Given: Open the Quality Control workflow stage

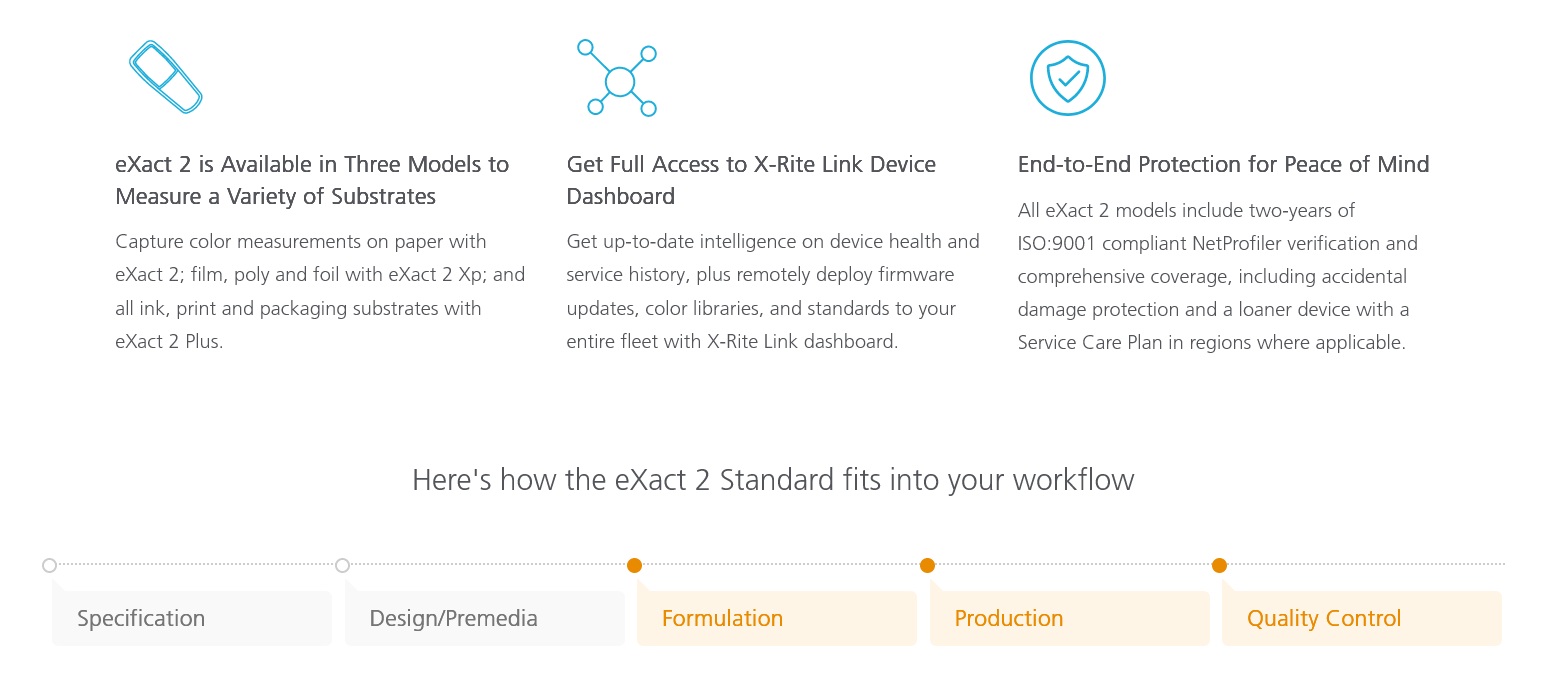Looking at the screenshot, I should pos(1362,618).
